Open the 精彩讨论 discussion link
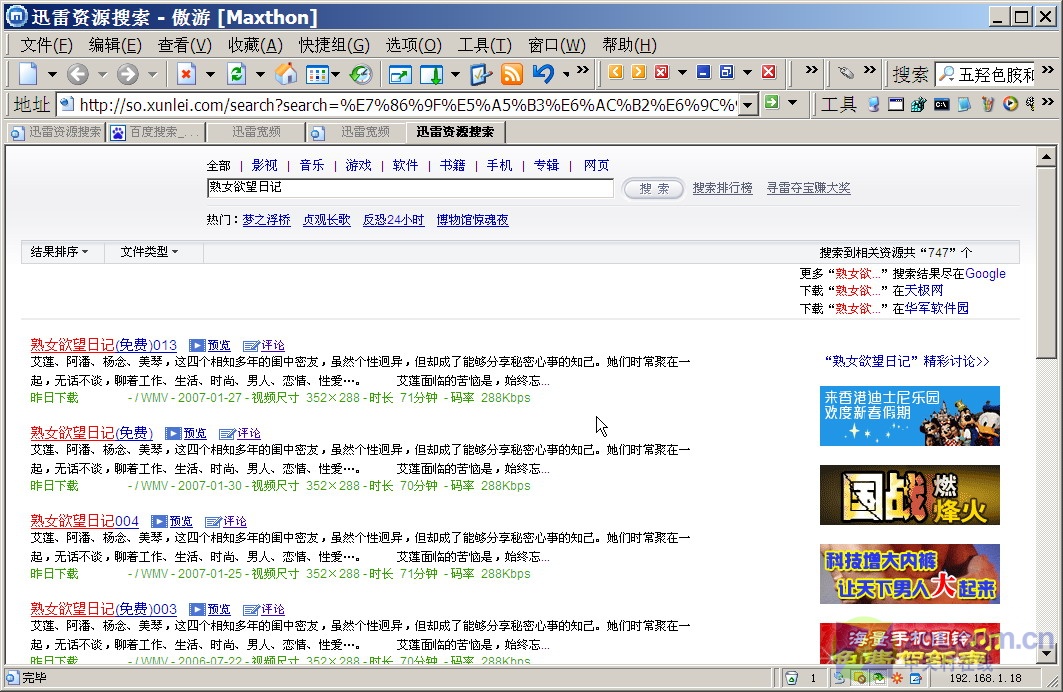Screen dimensions: 1063x692 click(907, 362)
